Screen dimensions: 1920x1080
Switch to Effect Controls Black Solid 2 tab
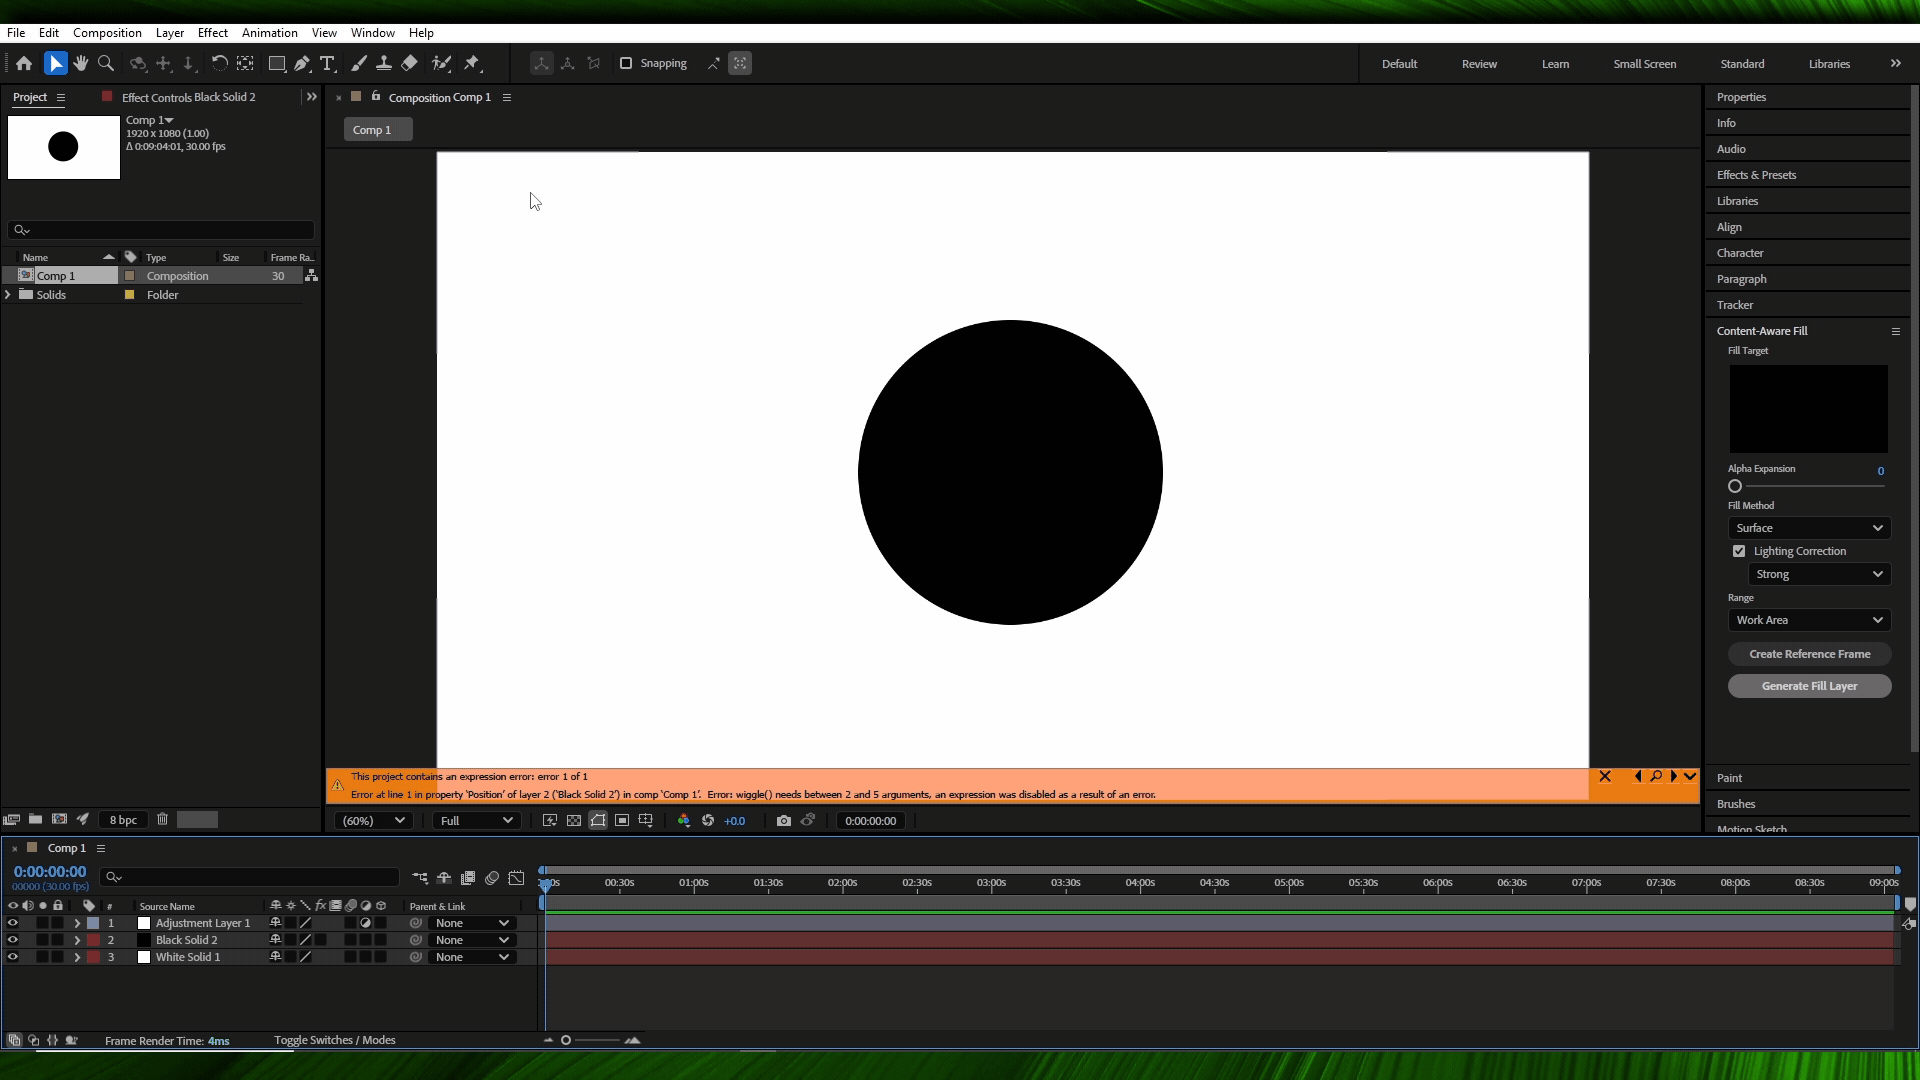tap(189, 98)
